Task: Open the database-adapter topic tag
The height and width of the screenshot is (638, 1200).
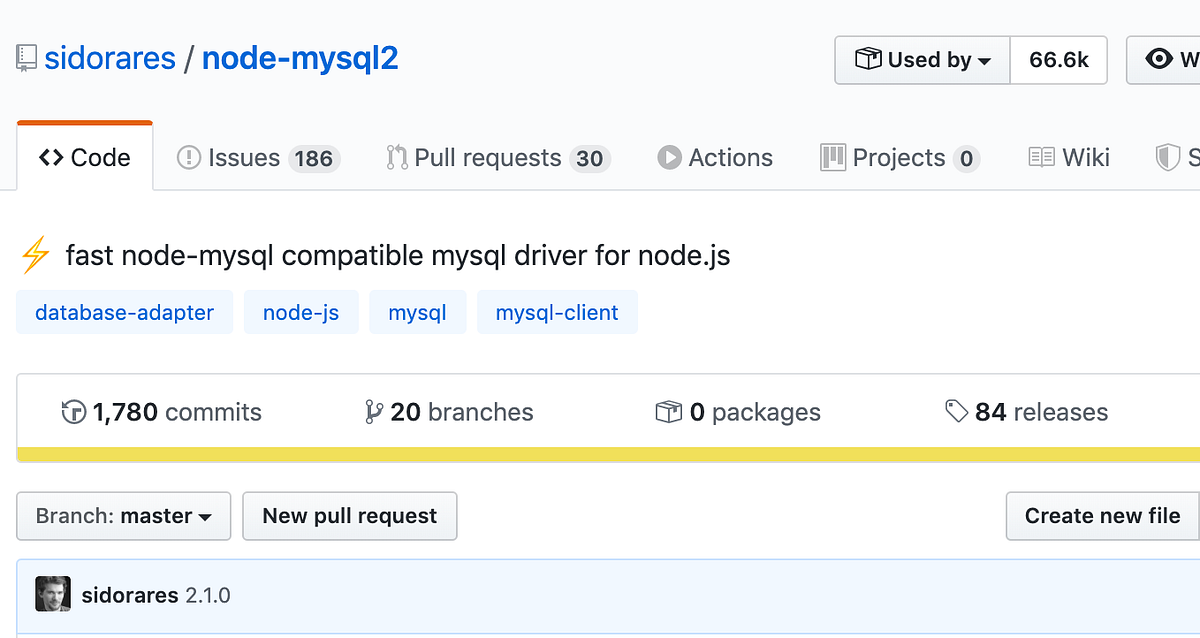Action: pos(124,312)
